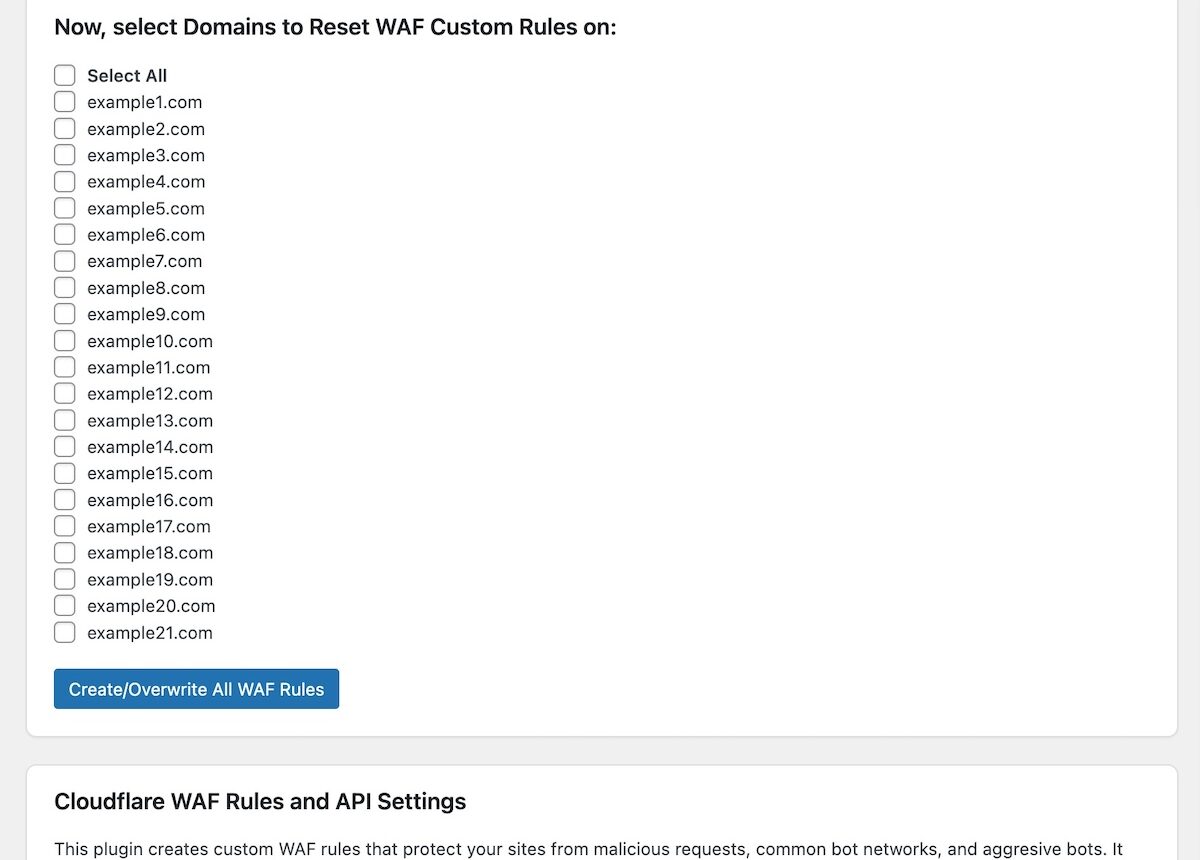Tick example9.com for rule reset
This screenshot has width=1200, height=860.
tap(64, 313)
